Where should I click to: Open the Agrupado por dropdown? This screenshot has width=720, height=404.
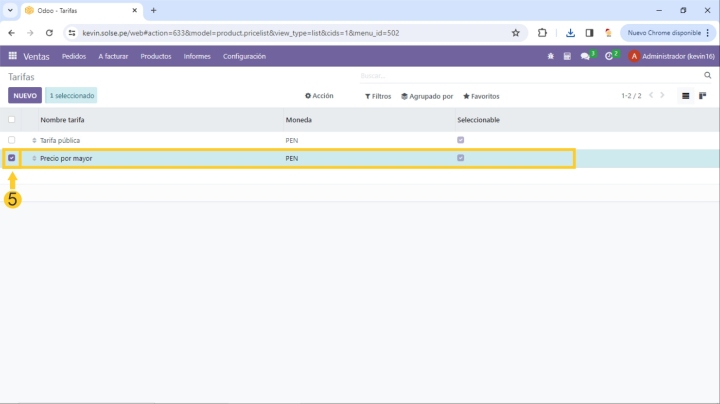[x=427, y=96]
